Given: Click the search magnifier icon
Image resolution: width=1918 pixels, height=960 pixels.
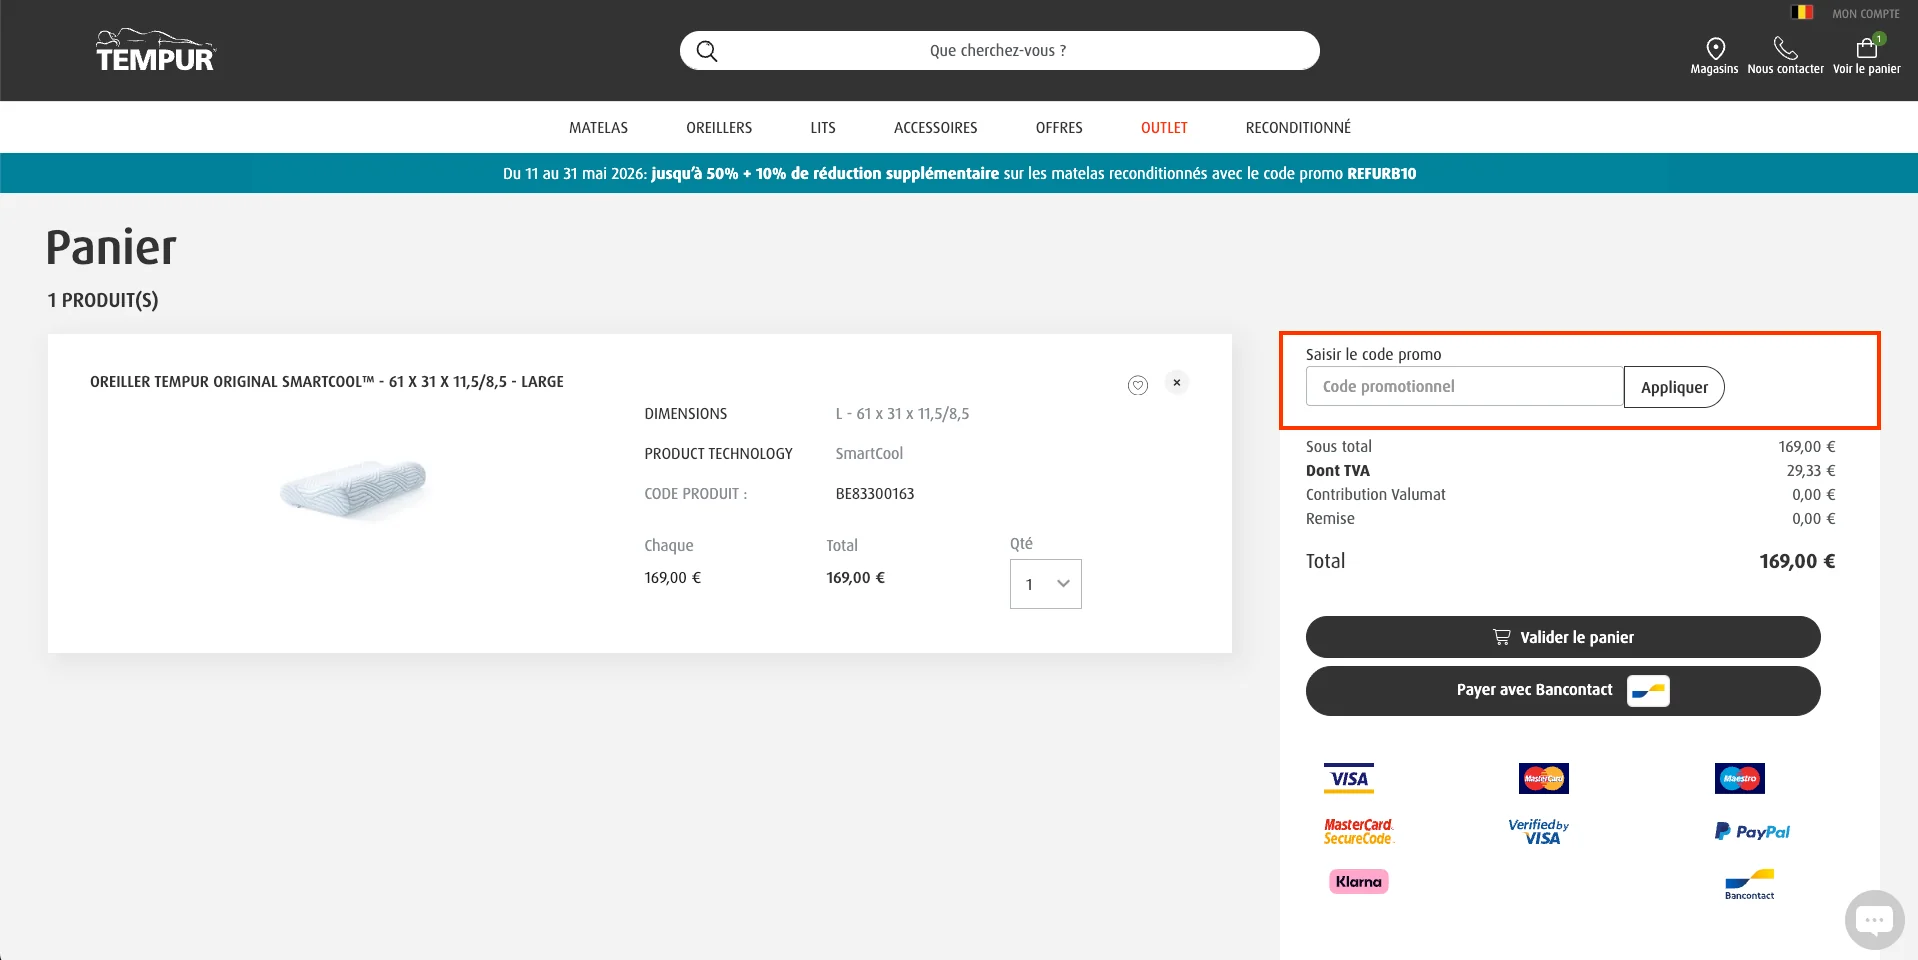Looking at the screenshot, I should (x=707, y=51).
